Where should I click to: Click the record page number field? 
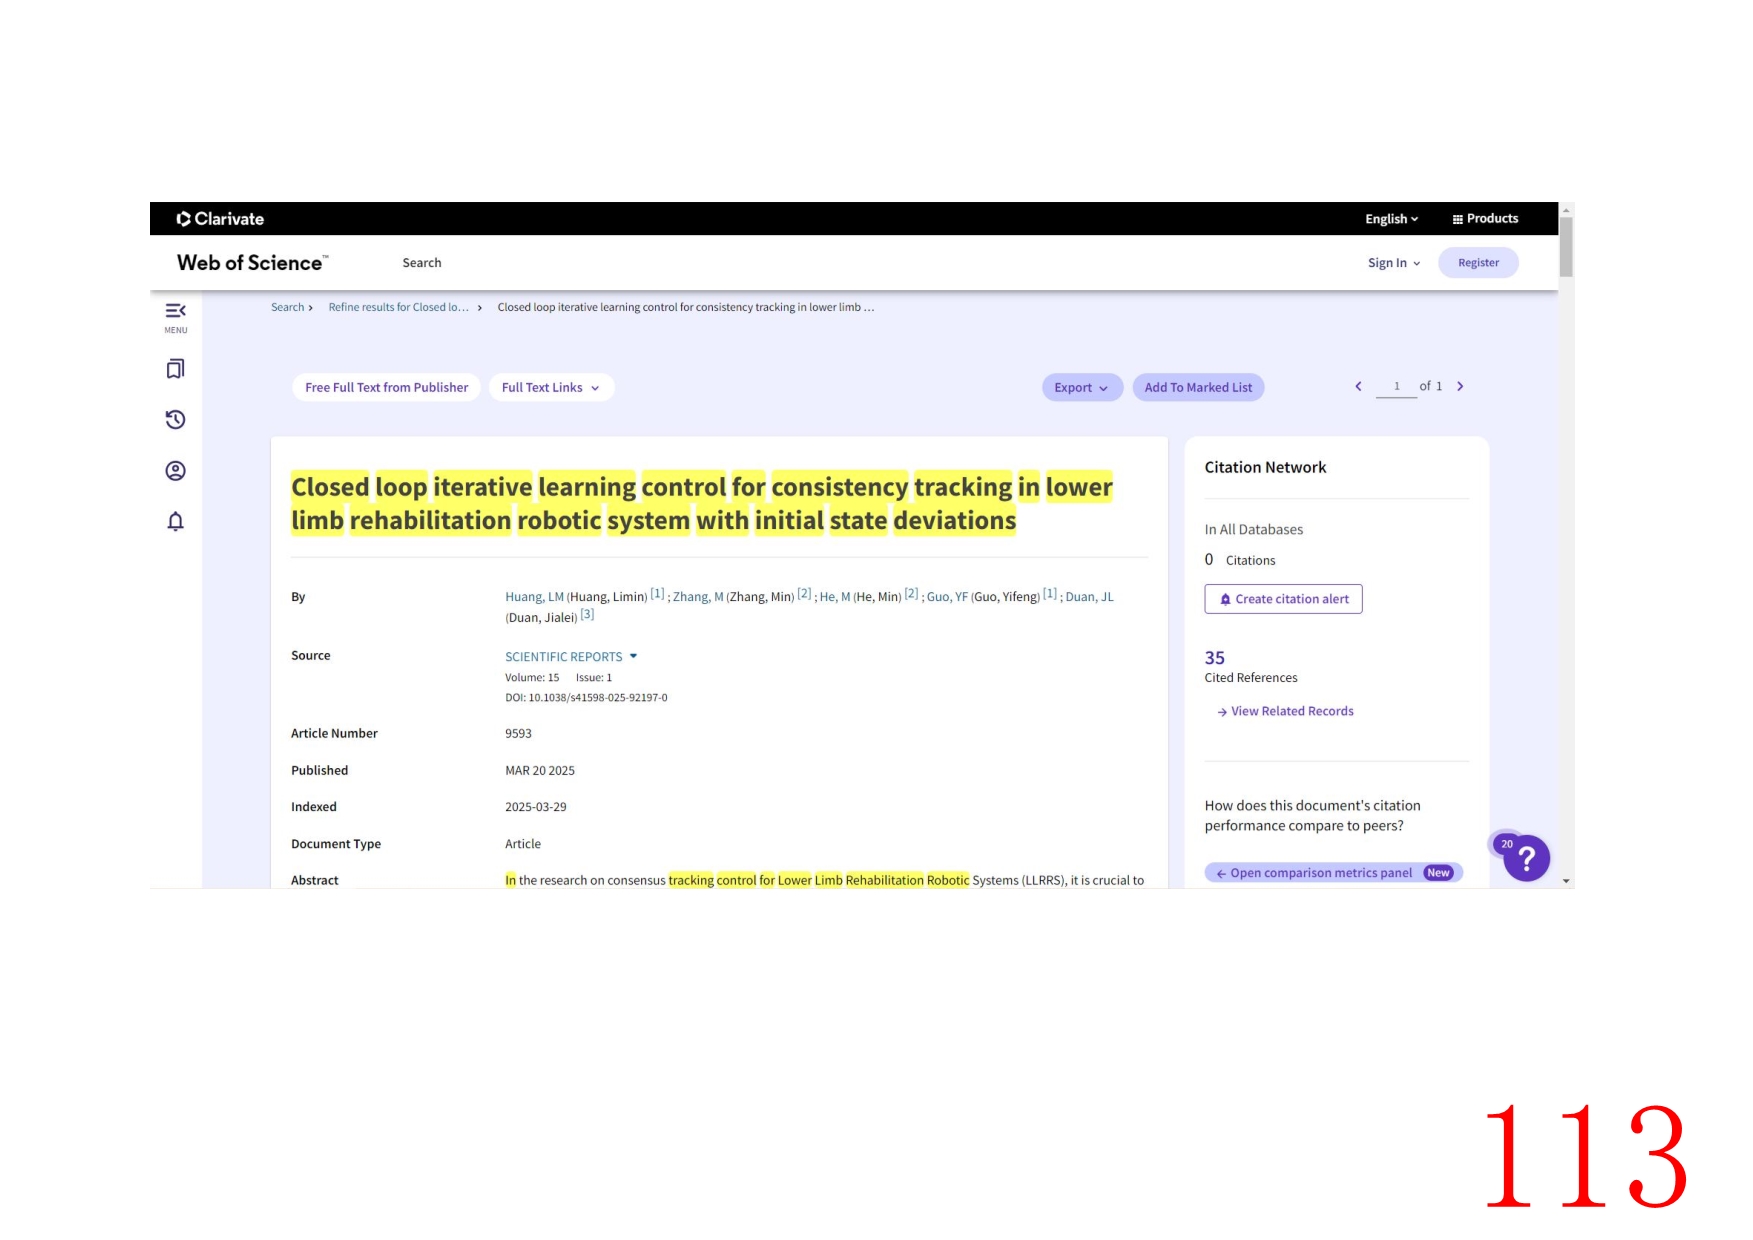(x=1396, y=387)
